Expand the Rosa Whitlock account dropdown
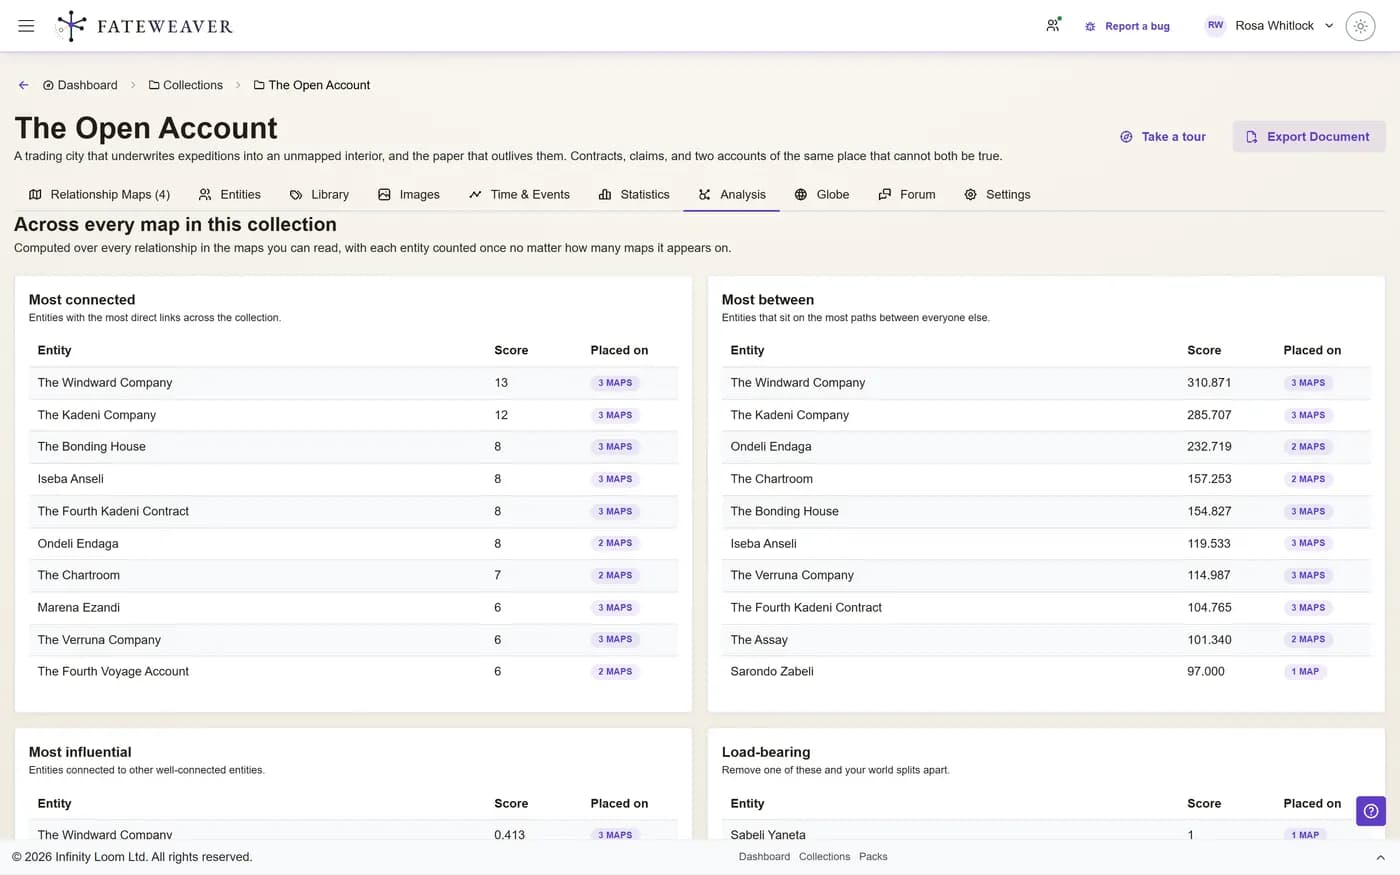Screen dimensions: 1400x875 click(1329, 26)
